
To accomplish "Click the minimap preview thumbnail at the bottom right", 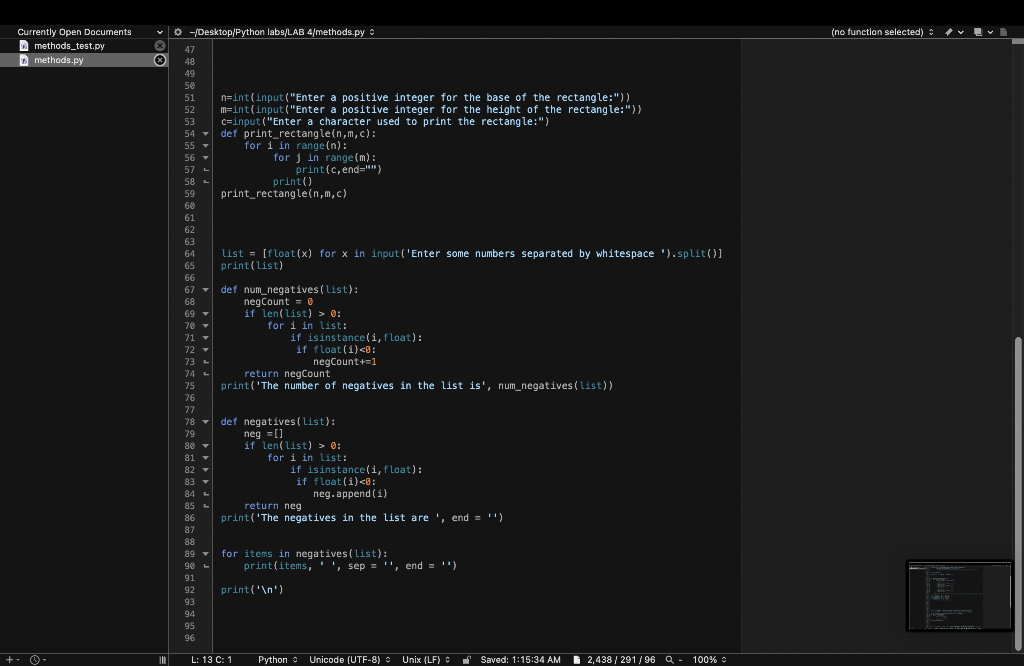I will point(959,596).
